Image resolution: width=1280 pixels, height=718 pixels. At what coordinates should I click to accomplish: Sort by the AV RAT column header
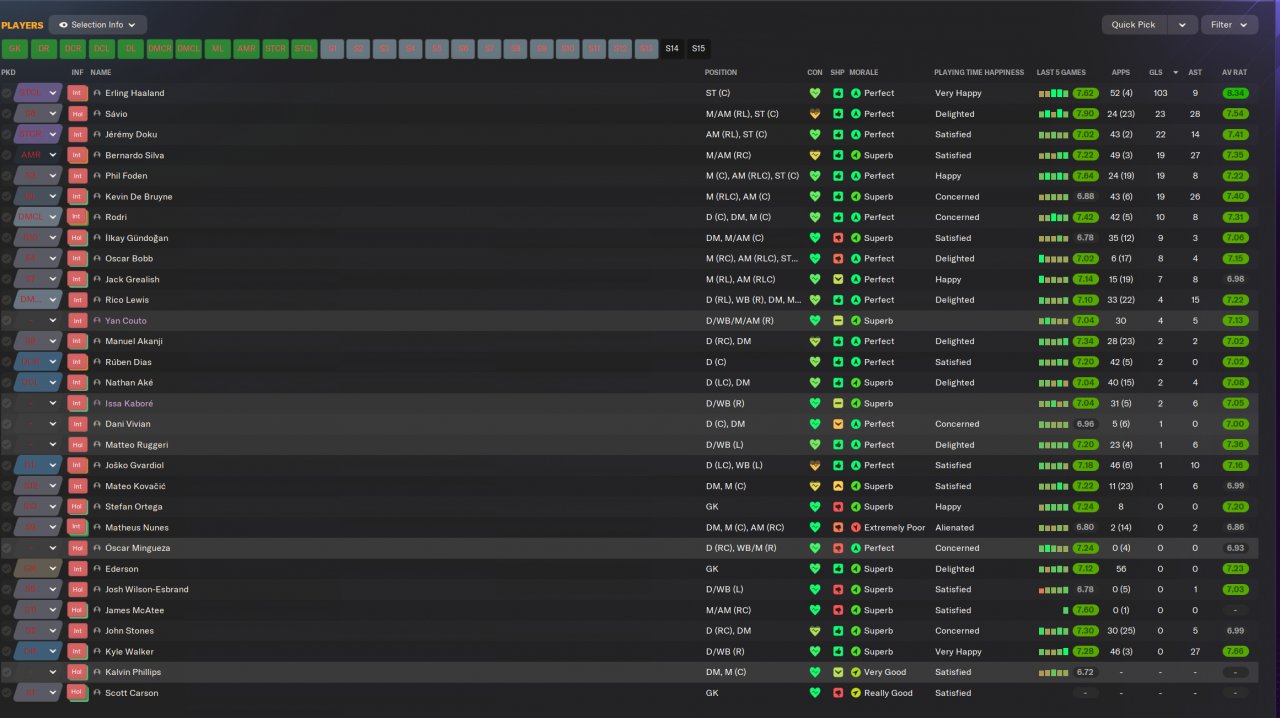click(x=1233, y=72)
